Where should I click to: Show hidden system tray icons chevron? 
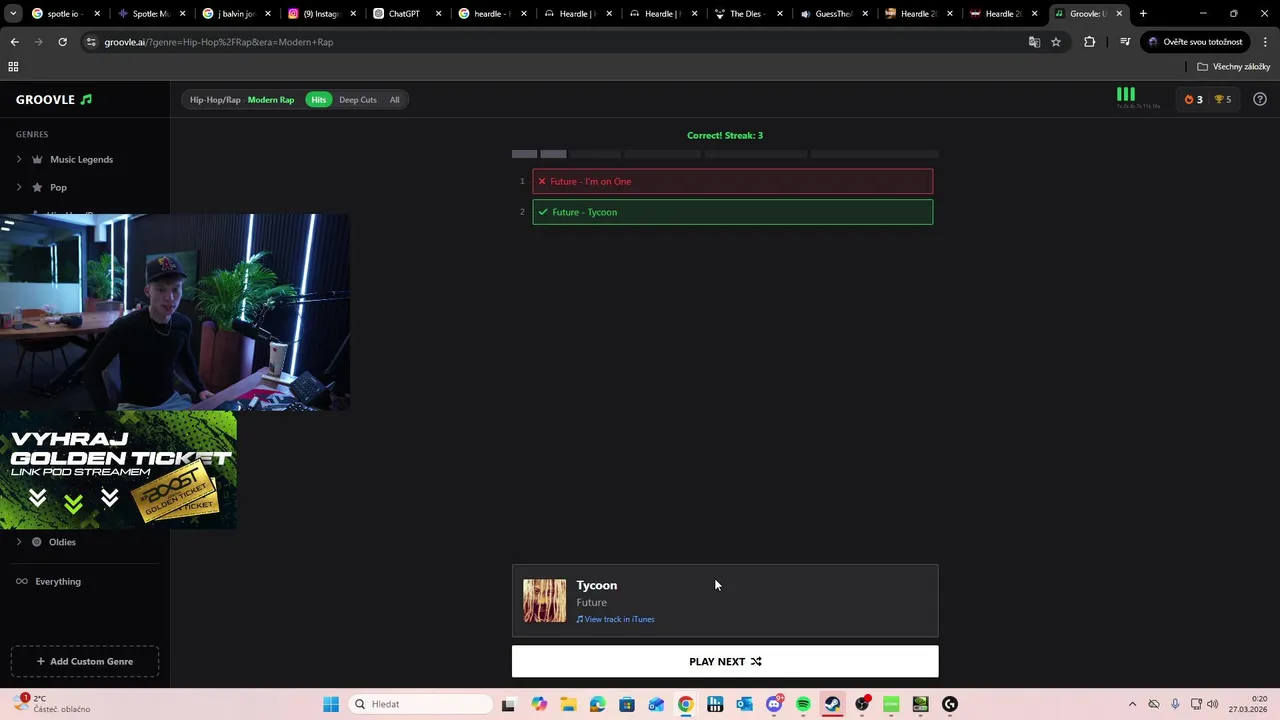[x=1132, y=704]
